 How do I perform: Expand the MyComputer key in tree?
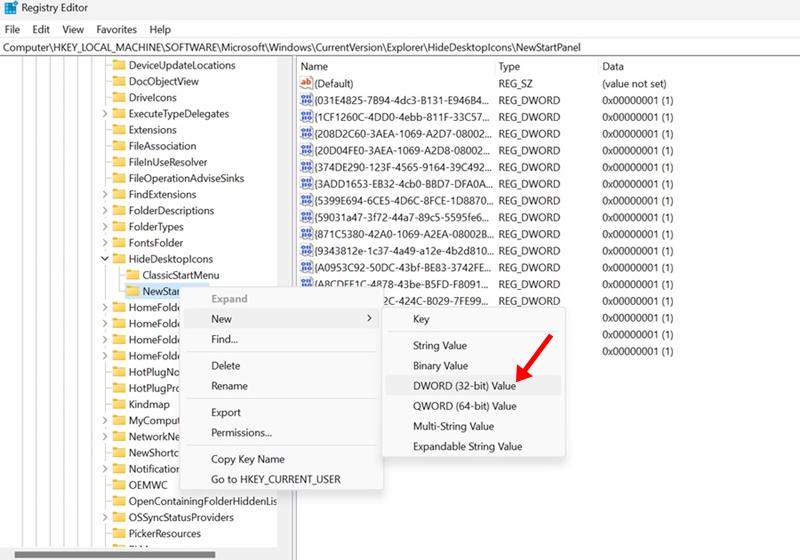(x=105, y=420)
